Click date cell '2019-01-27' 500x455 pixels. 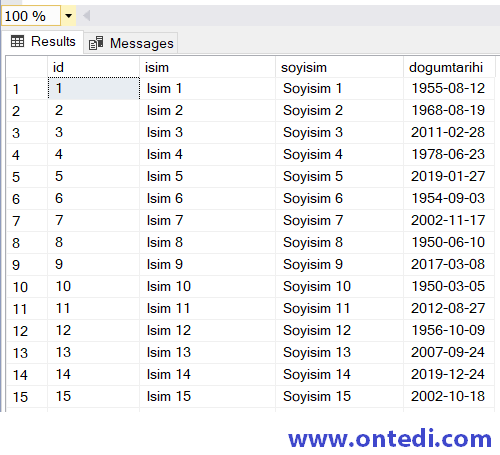click(449, 177)
